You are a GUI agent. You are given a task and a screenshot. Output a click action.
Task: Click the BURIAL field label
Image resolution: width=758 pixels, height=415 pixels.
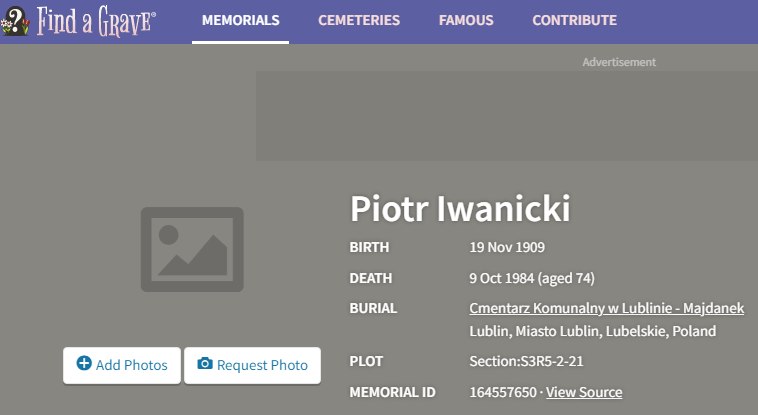[x=373, y=309]
